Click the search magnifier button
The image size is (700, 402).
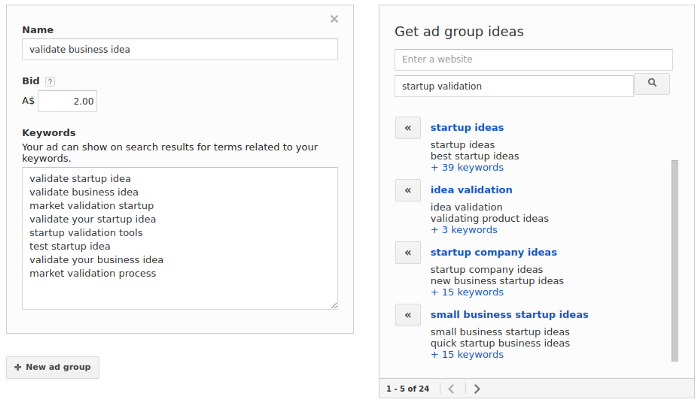point(653,84)
